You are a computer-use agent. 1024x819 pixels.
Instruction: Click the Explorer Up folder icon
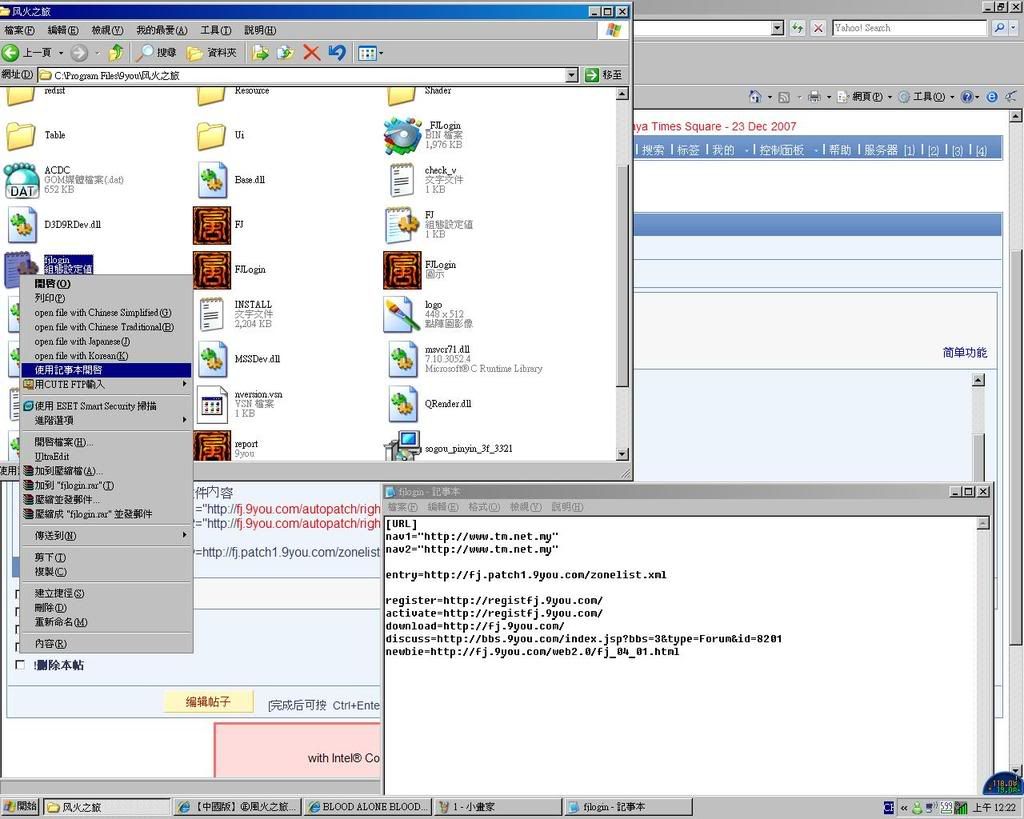tap(116, 53)
